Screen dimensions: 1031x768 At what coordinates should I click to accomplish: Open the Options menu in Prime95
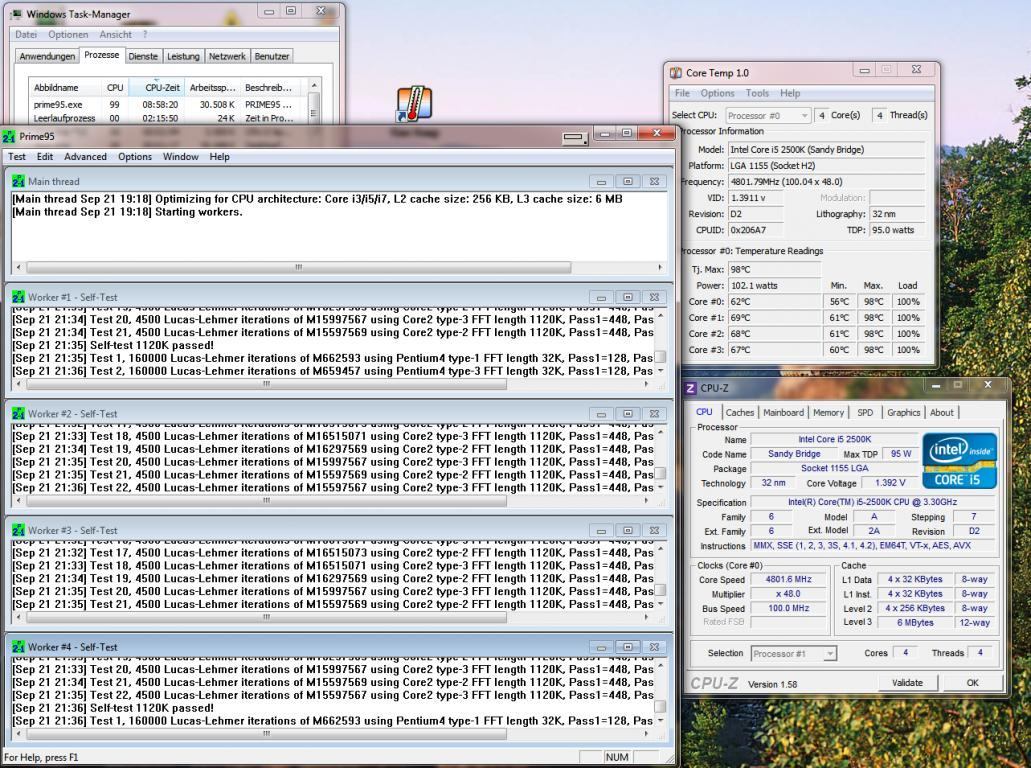pos(135,156)
